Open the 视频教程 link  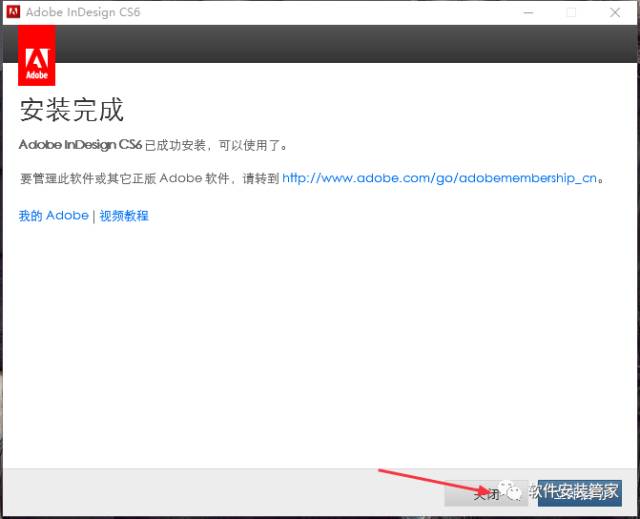[x=124, y=216]
